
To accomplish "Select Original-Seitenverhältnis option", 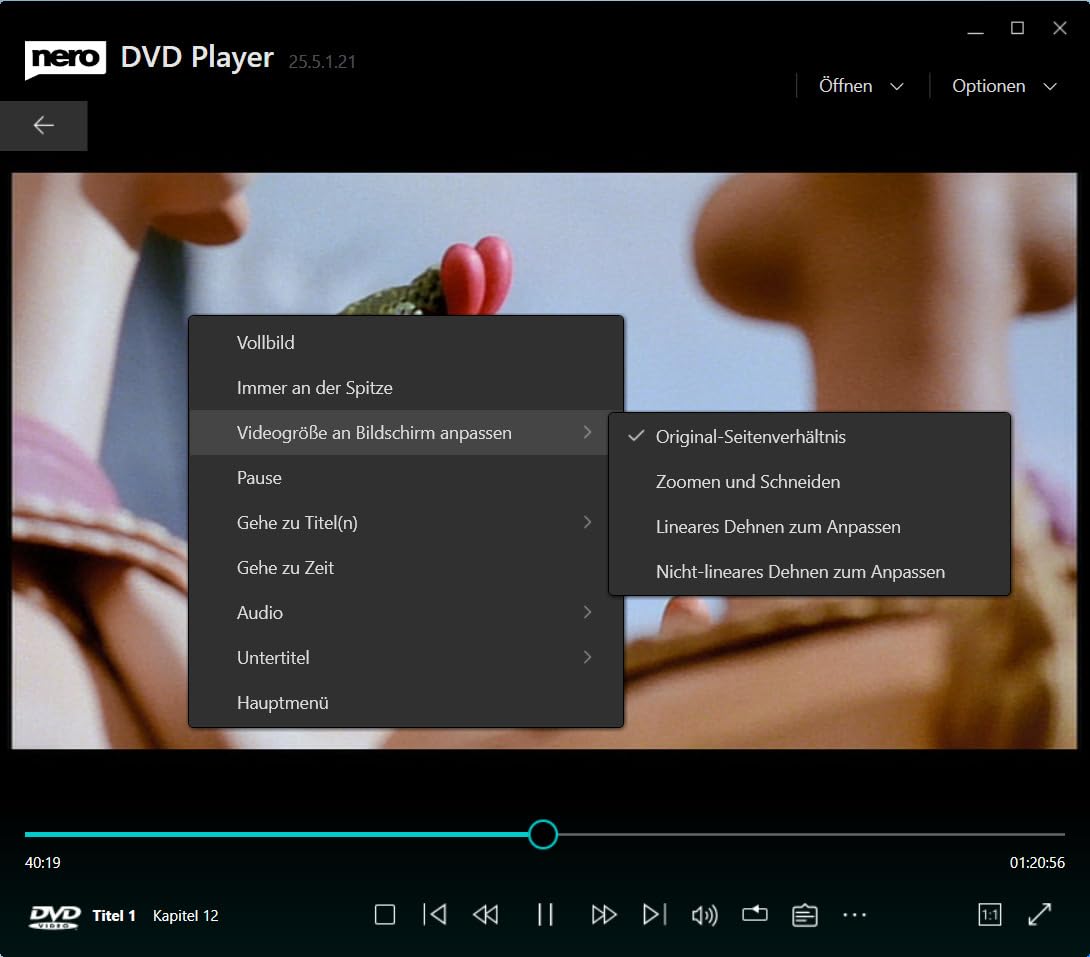I will coord(809,437).
